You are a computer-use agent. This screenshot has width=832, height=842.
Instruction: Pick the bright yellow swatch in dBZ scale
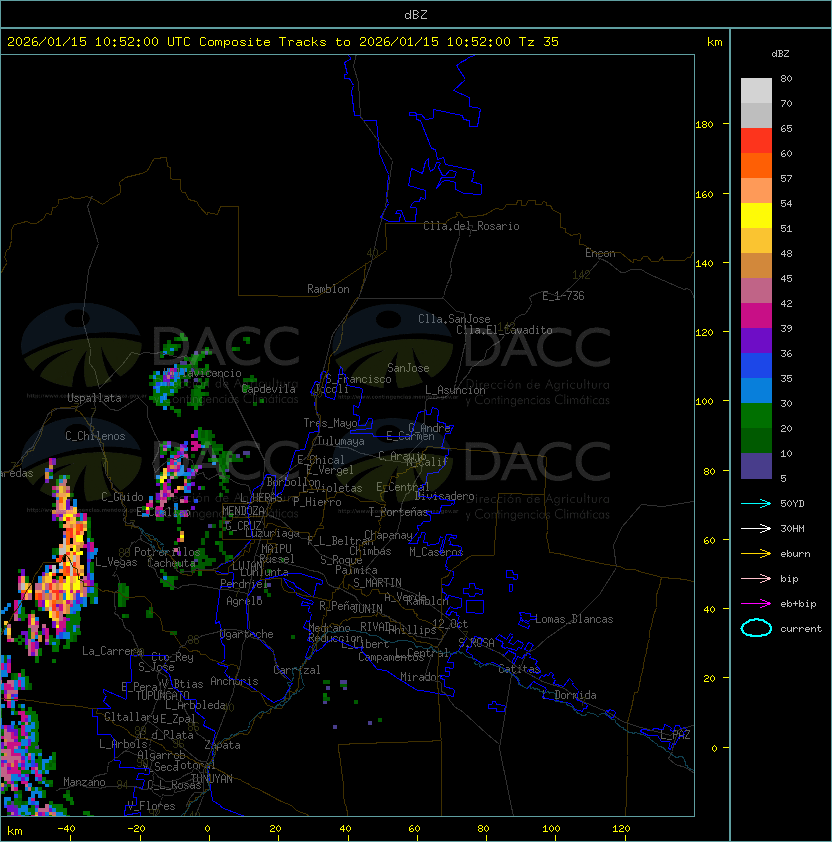(756, 216)
